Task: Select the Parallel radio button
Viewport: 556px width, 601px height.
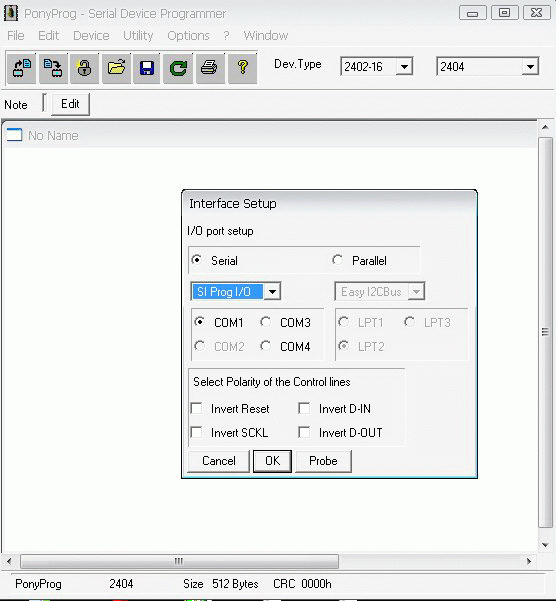Action: click(x=337, y=260)
